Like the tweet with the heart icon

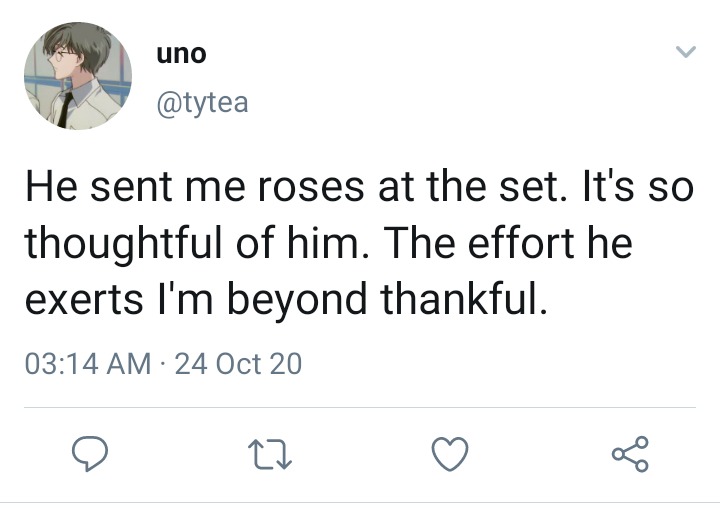tap(450, 454)
